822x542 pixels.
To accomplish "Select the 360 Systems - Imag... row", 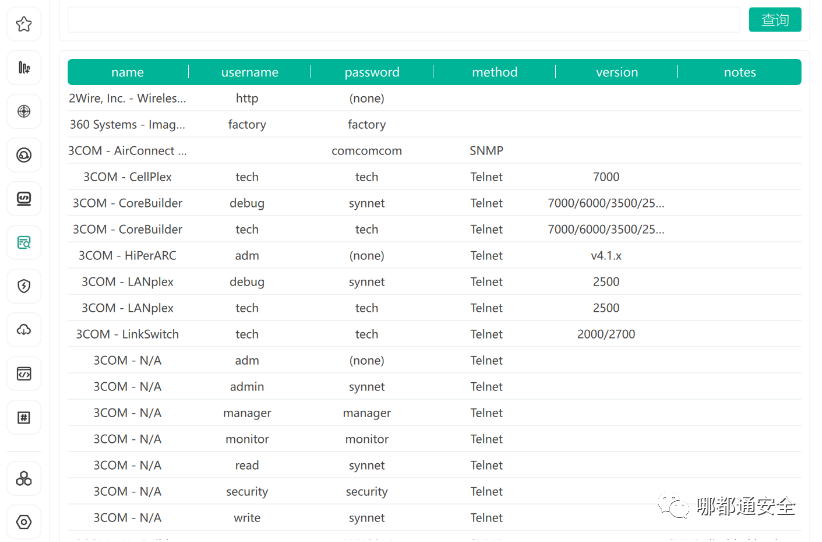I will (434, 124).
